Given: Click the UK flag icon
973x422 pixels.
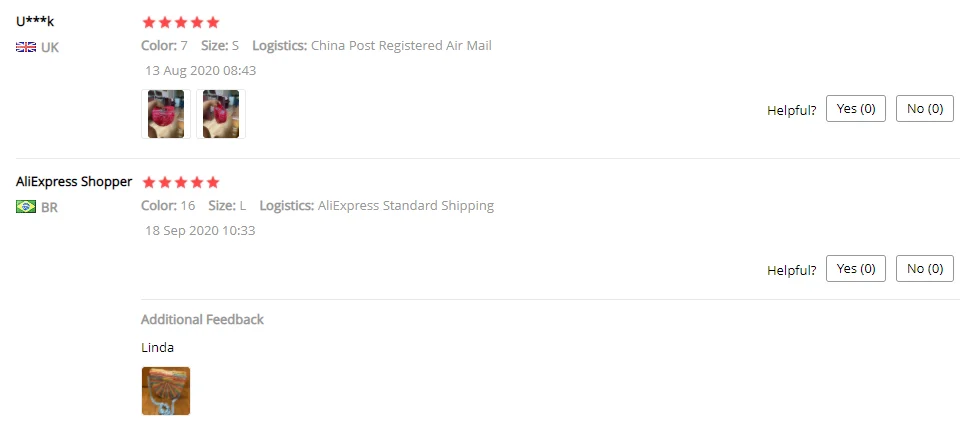Looking at the screenshot, I should [26, 47].
